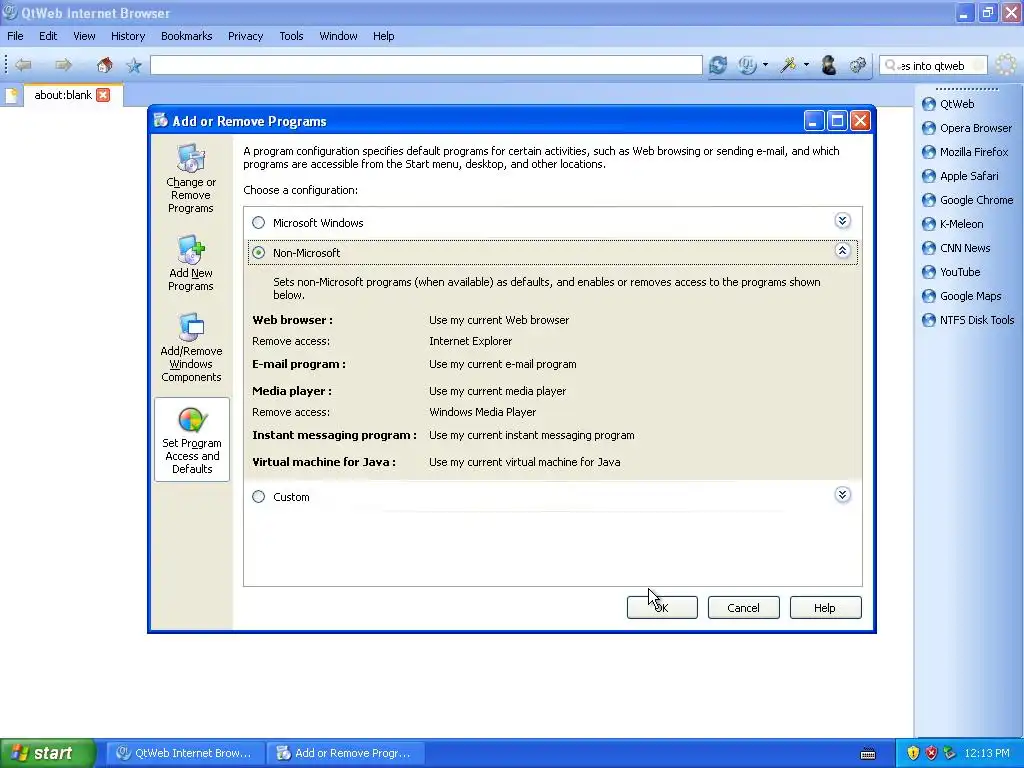Click the QtWeb globe toolbar icon

pos(747,65)
